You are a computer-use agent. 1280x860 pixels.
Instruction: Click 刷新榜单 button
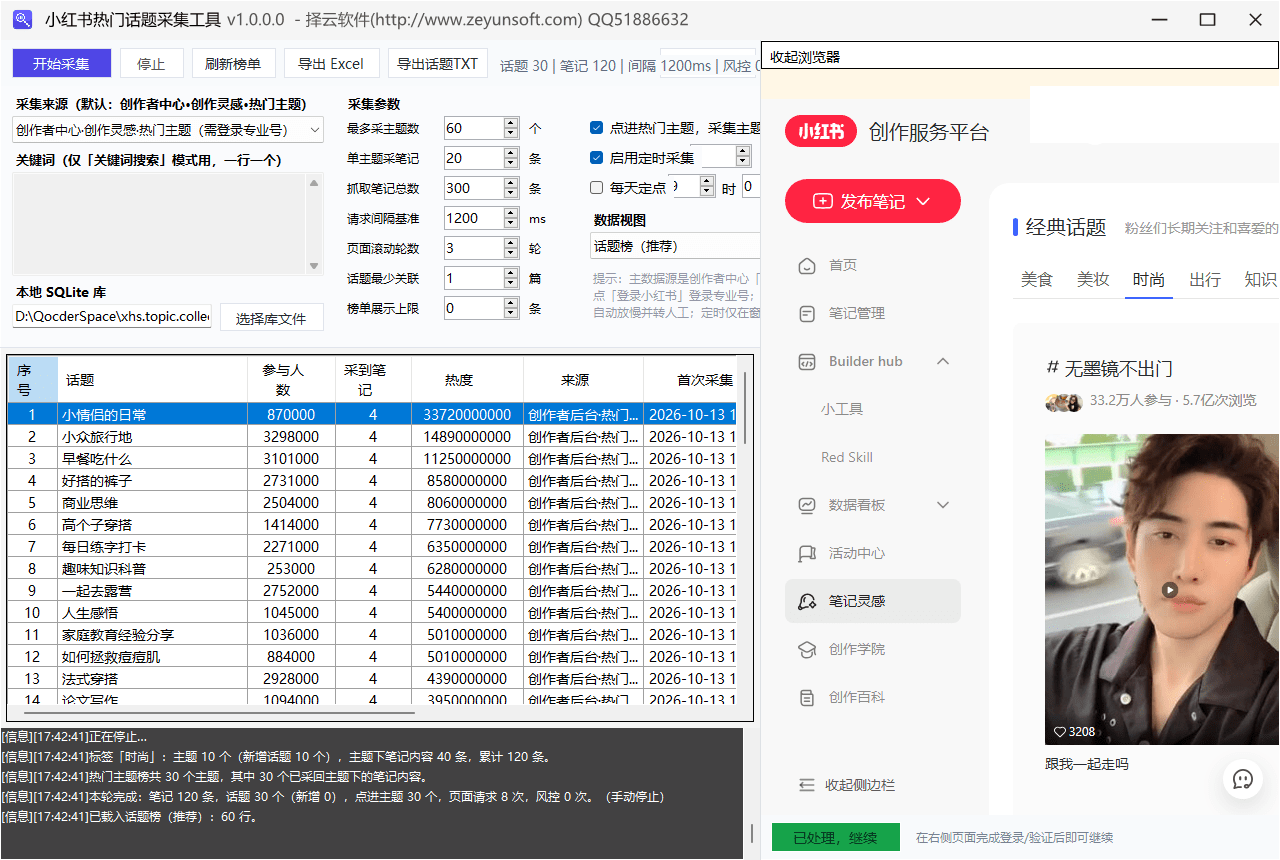coord(233,63)
